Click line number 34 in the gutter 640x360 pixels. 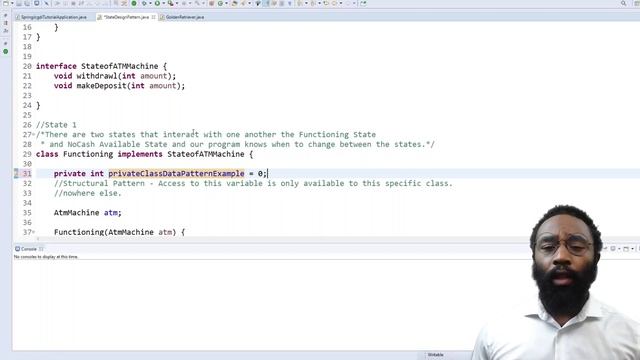(27, 203)
